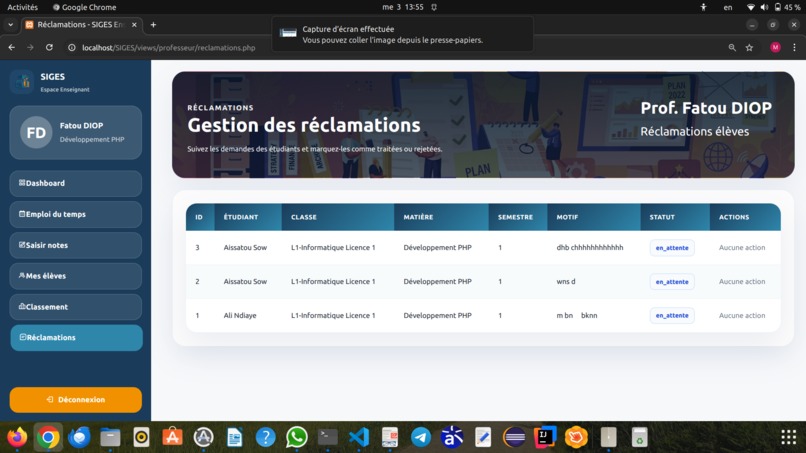Image resolution: width=806 pixels, height=453 pixels.
Task: Click motif text dhb chhhhhhhhhhhh
Action: [590, 247]
